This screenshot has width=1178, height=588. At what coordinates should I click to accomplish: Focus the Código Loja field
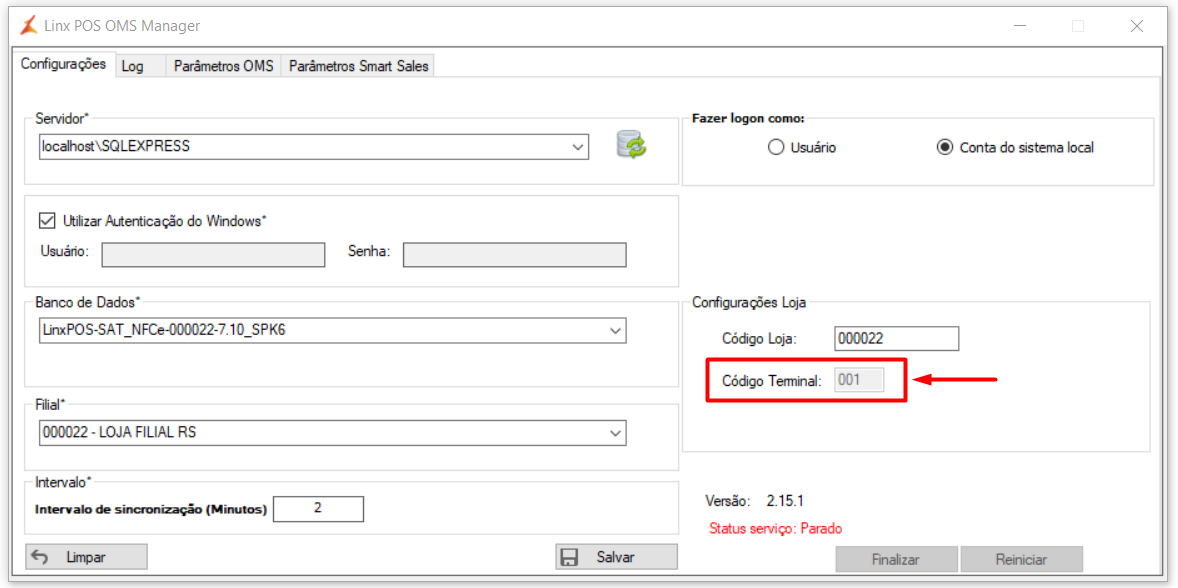point(896,339)
